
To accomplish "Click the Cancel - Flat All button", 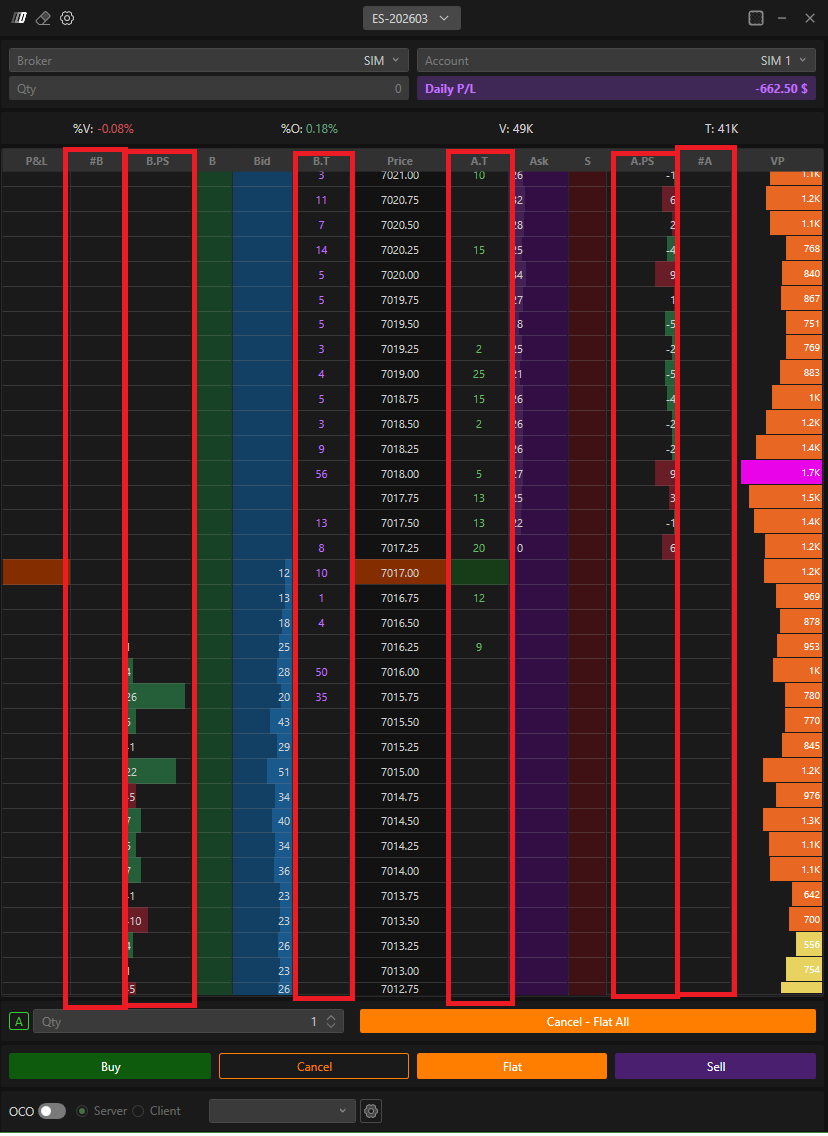I will pyautogui.click(x=587, y=1021).
